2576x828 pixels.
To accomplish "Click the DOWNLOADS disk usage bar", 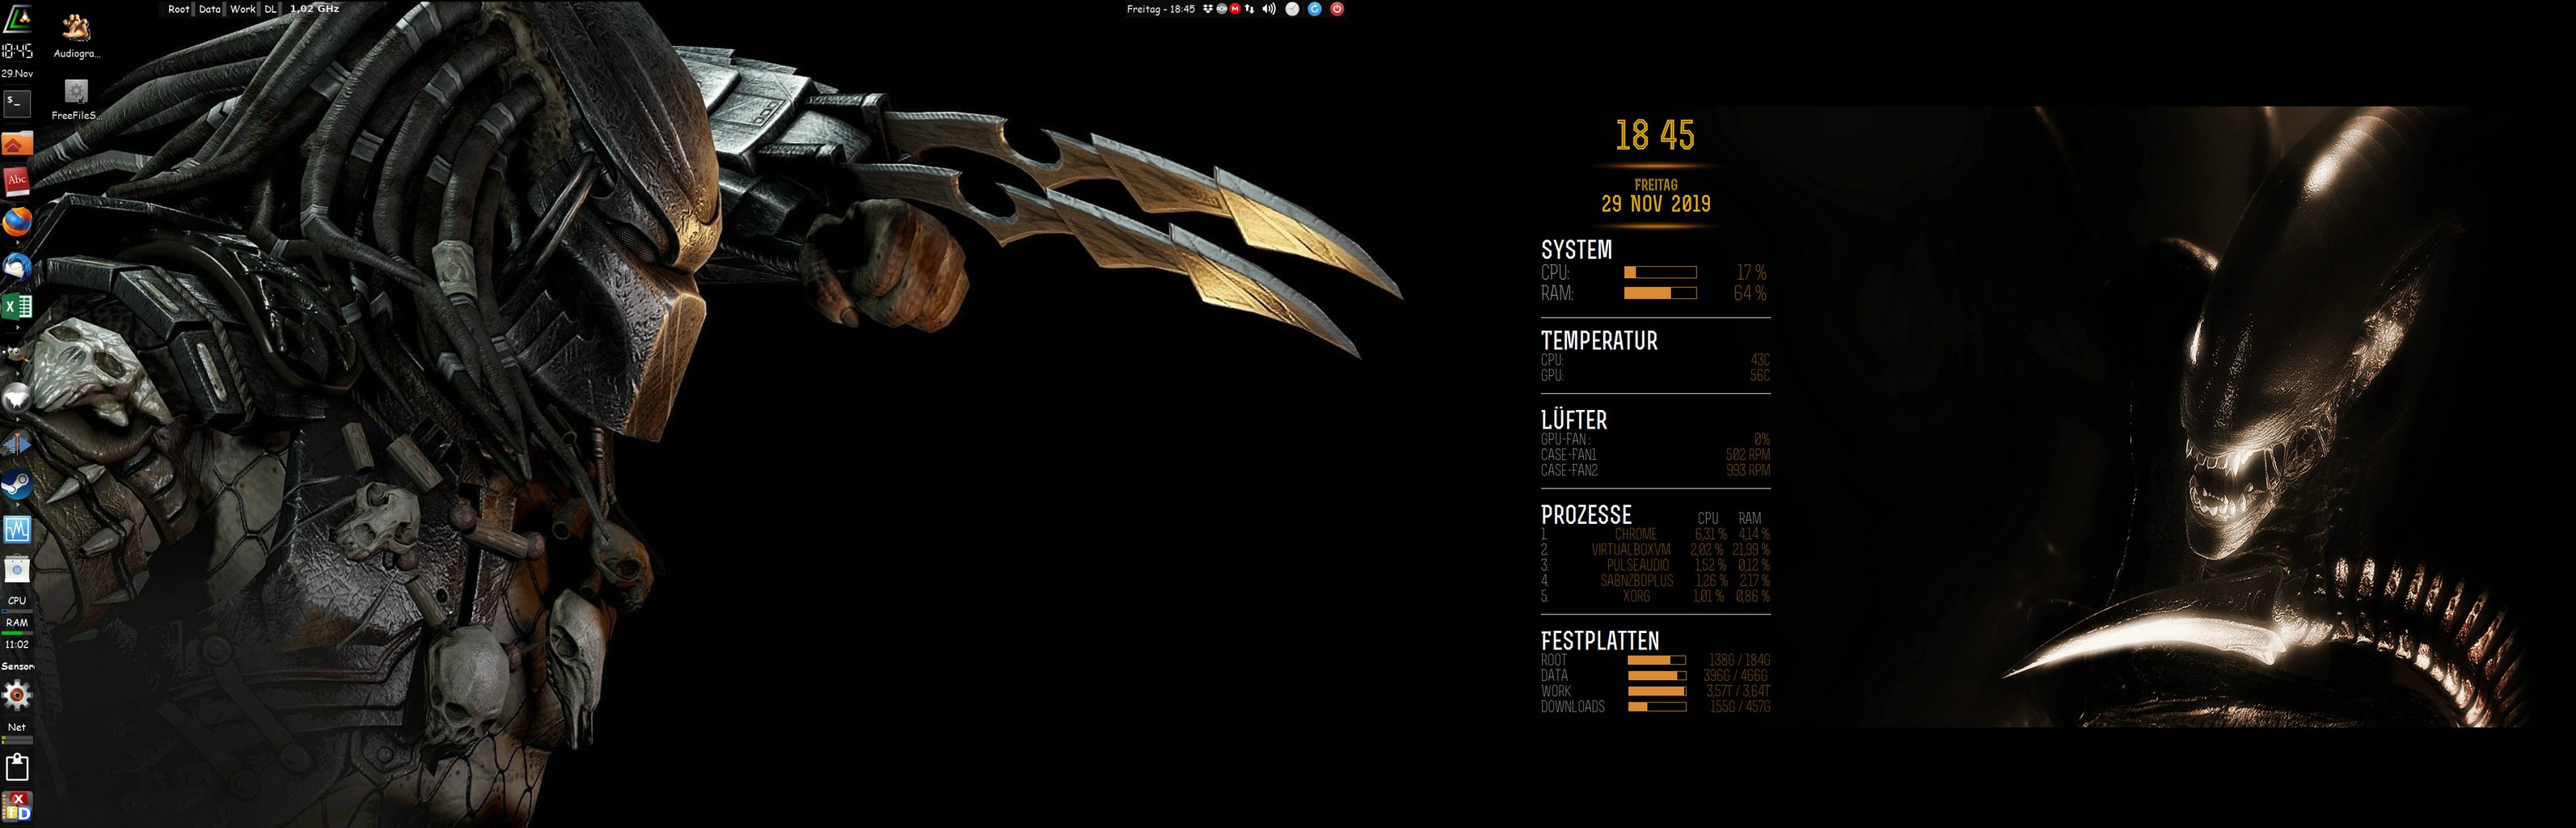I will [x=1657, y=707].
